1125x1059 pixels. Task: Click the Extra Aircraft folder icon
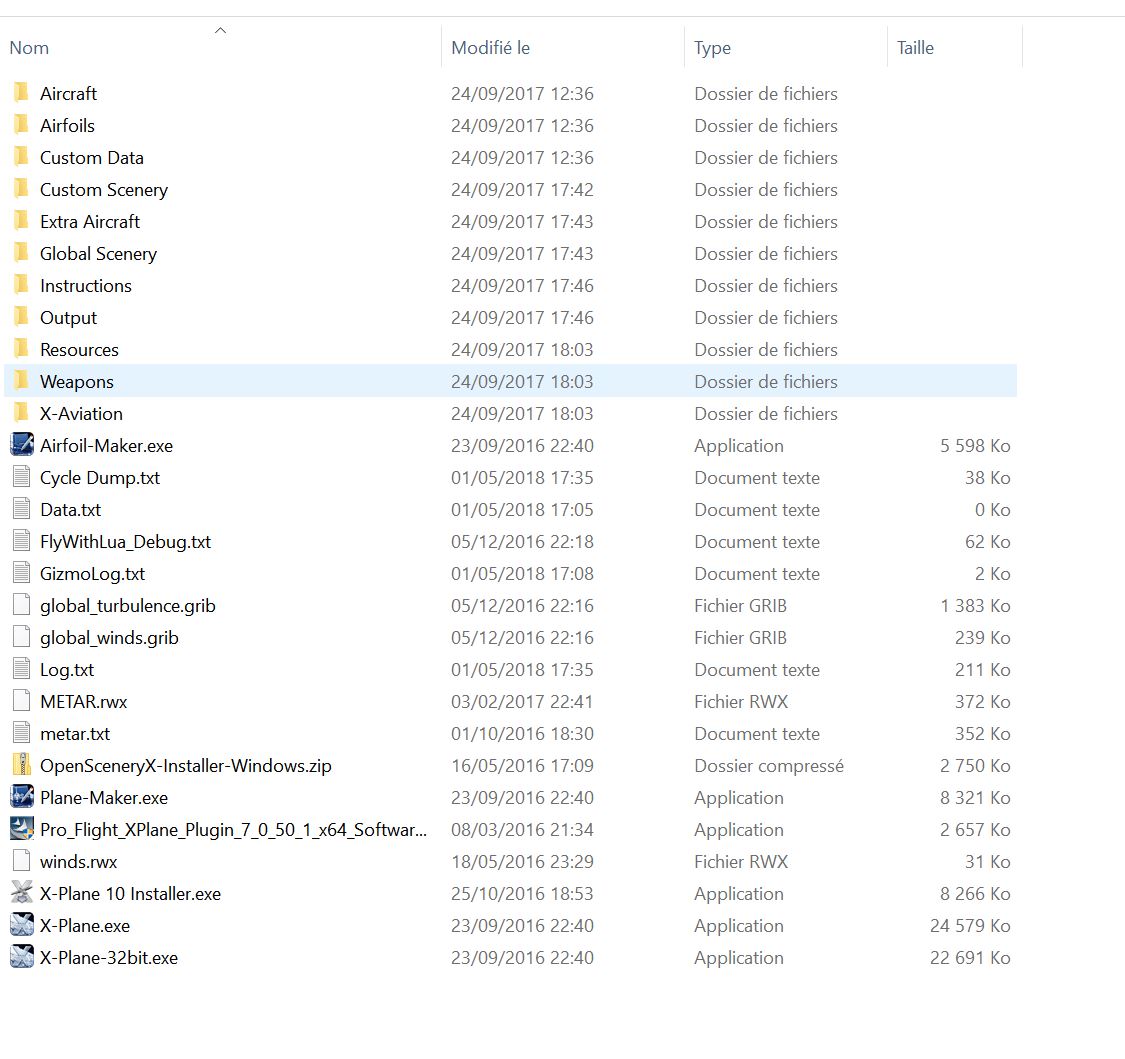tap(22, 221)
